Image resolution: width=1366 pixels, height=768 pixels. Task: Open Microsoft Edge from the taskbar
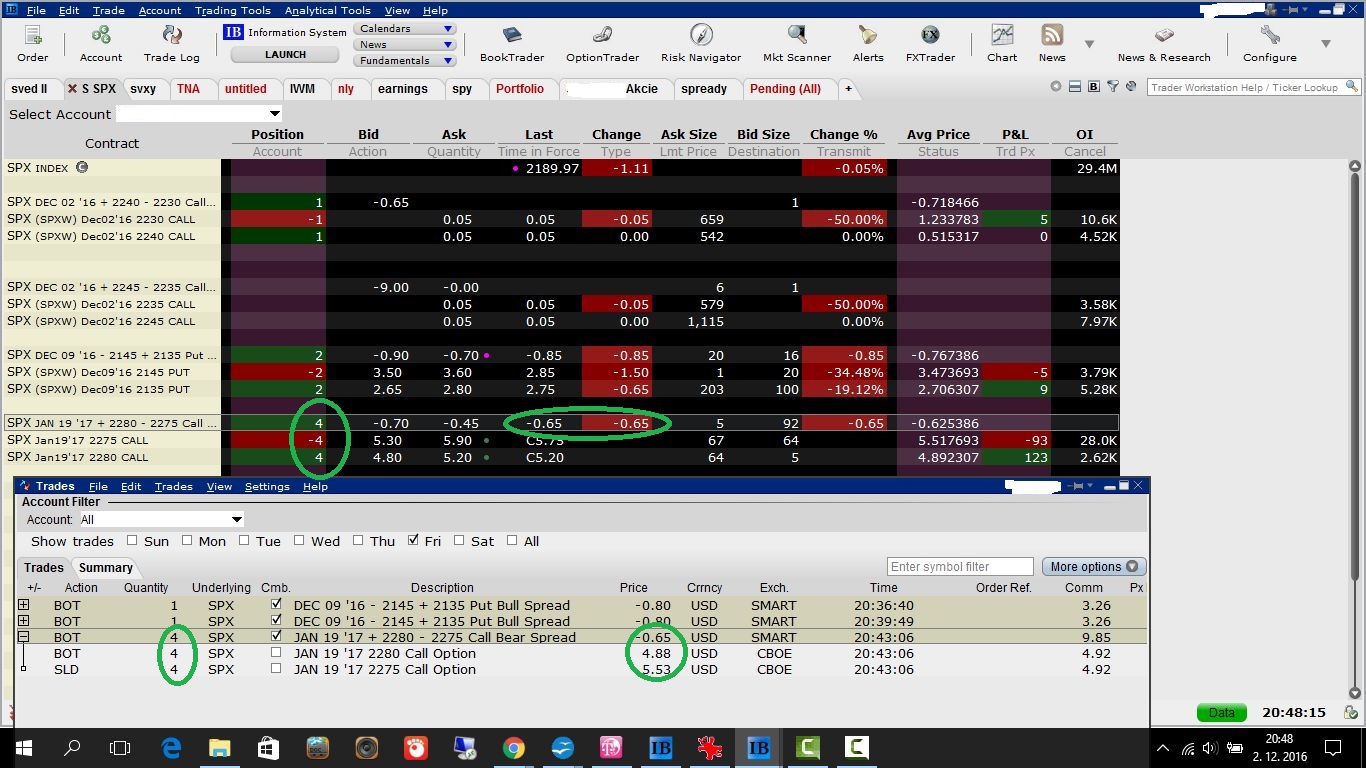tap(170, 747)
